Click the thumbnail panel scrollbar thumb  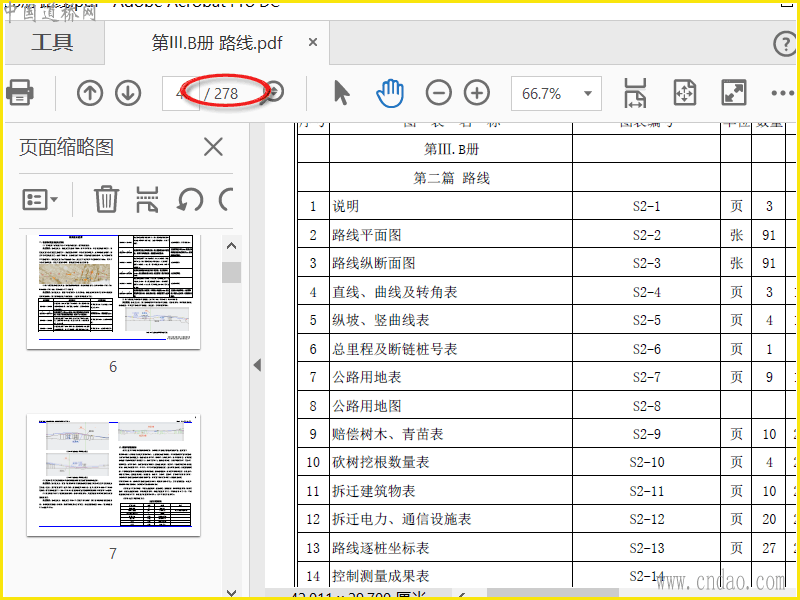coord(231,272)
